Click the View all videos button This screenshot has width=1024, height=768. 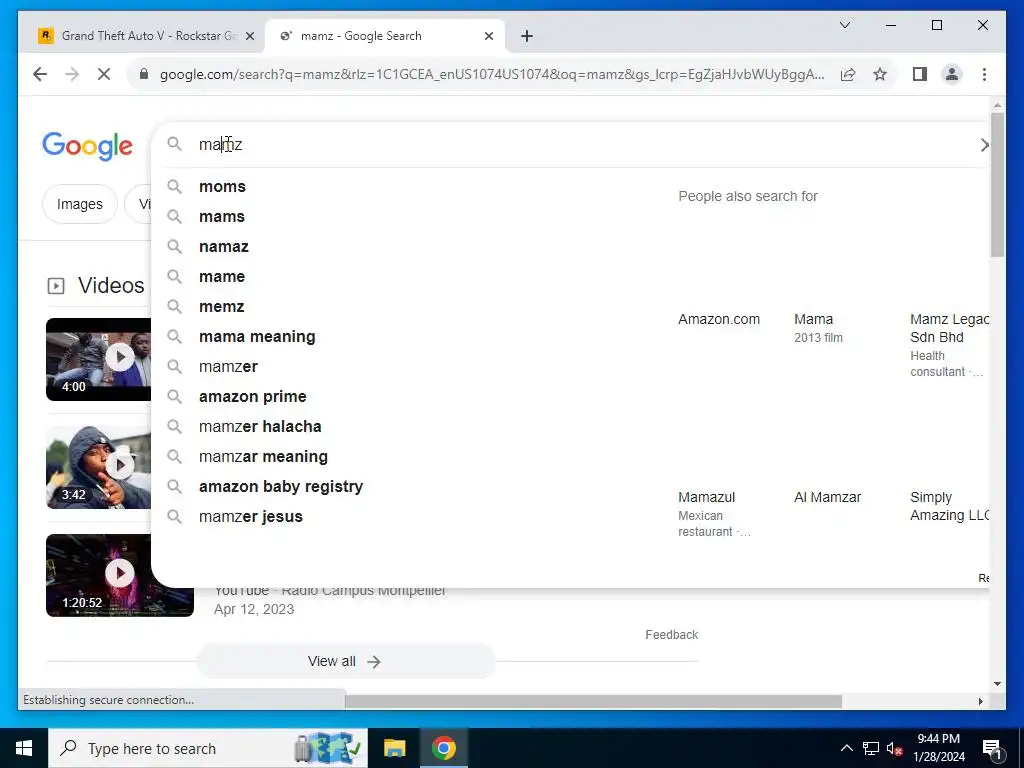pyautogui.click(x=345, y=662)
